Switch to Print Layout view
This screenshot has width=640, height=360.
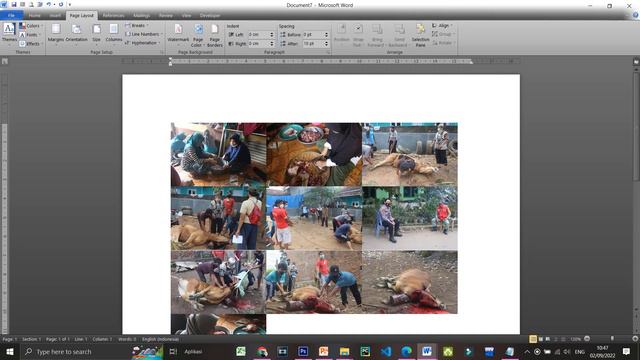[533, 339]
